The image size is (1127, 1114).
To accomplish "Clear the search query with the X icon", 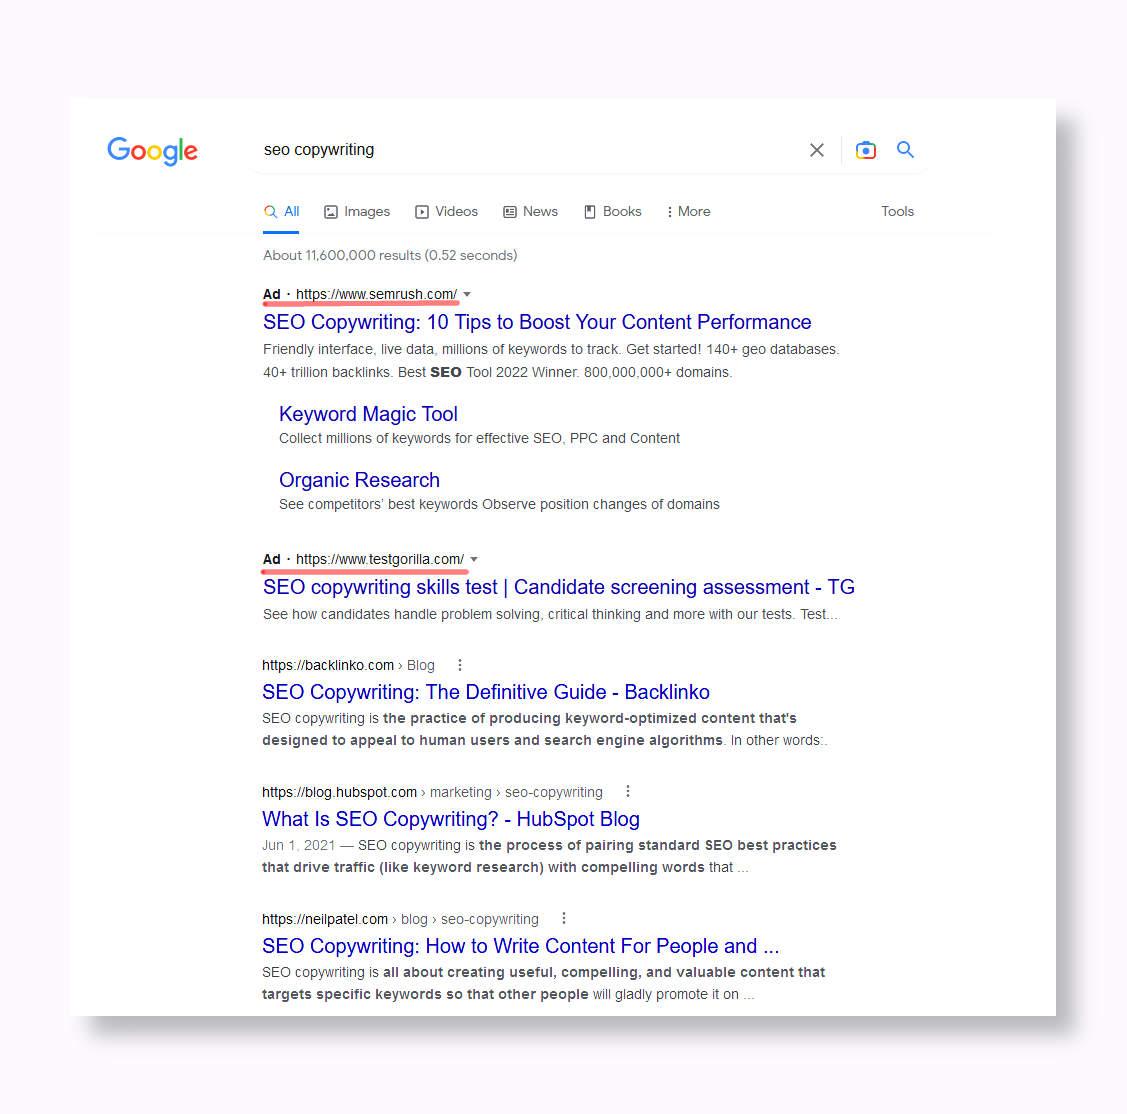I will click(x=816, y=150).
